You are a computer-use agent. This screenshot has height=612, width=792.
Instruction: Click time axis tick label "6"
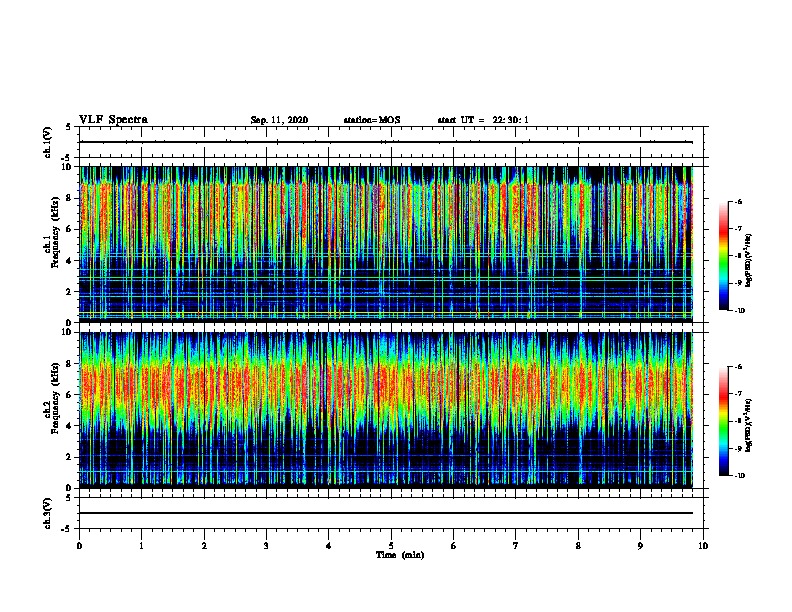coord(454,546)
